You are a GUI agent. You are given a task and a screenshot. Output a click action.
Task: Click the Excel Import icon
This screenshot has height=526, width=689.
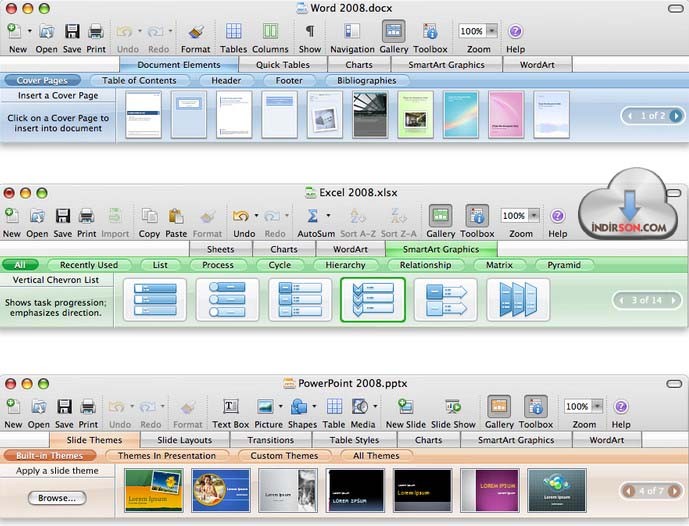(x=115, y=216)
